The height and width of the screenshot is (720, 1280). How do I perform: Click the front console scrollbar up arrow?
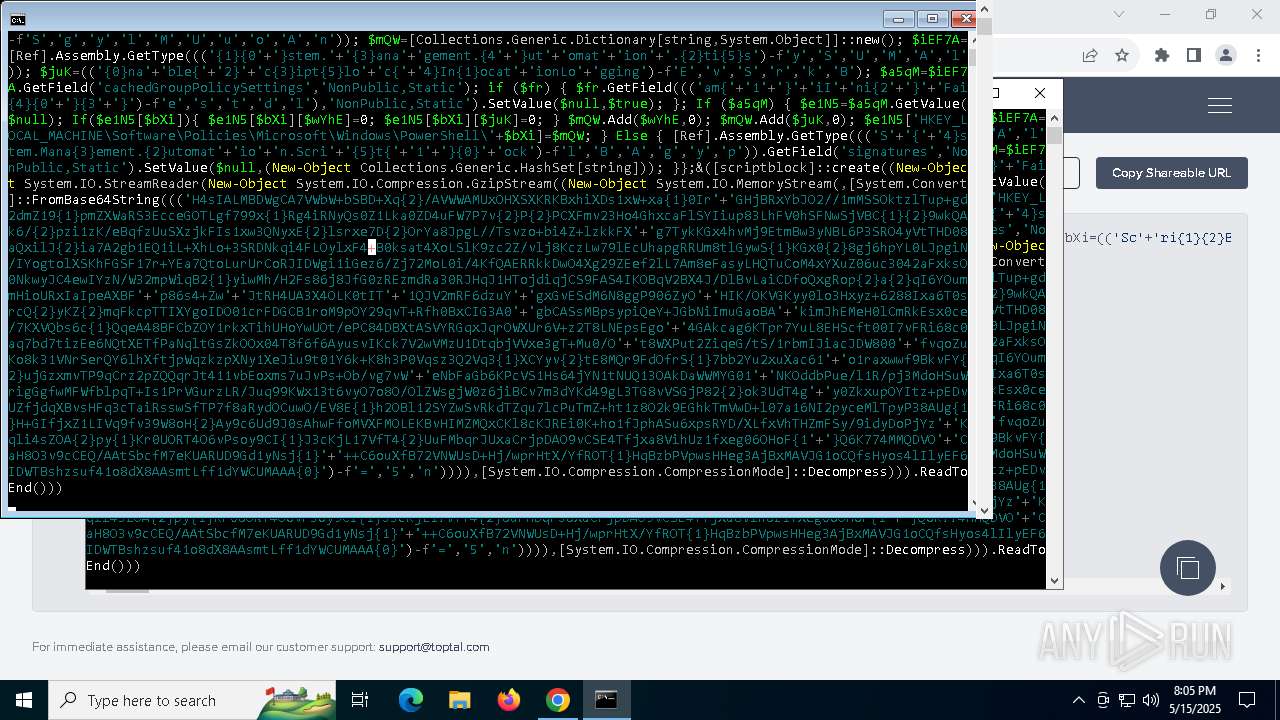(x=984, y=11)
